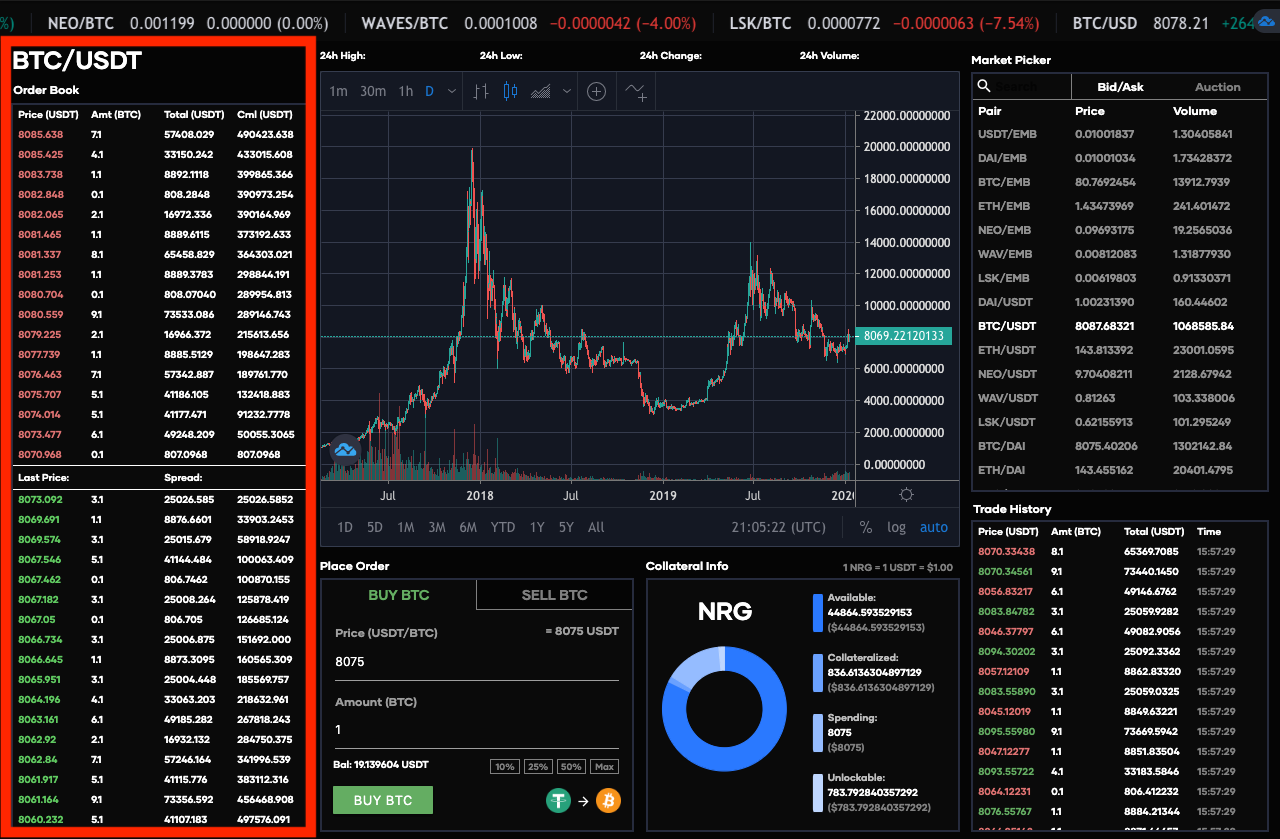The image size is (1280, 839).
Task: Select ETH/USDT pair in Market Picker
Action: (1120, 350)
